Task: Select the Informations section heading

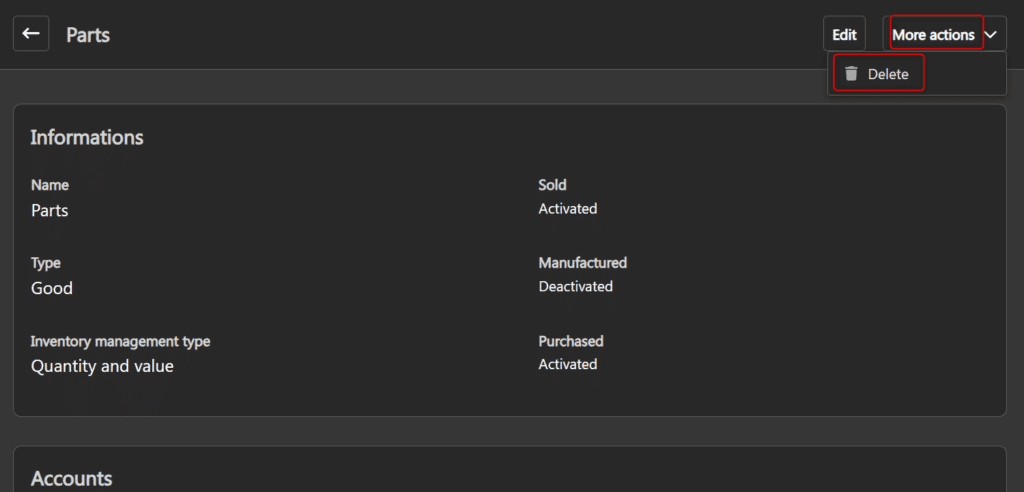Action: click(87, 137)
